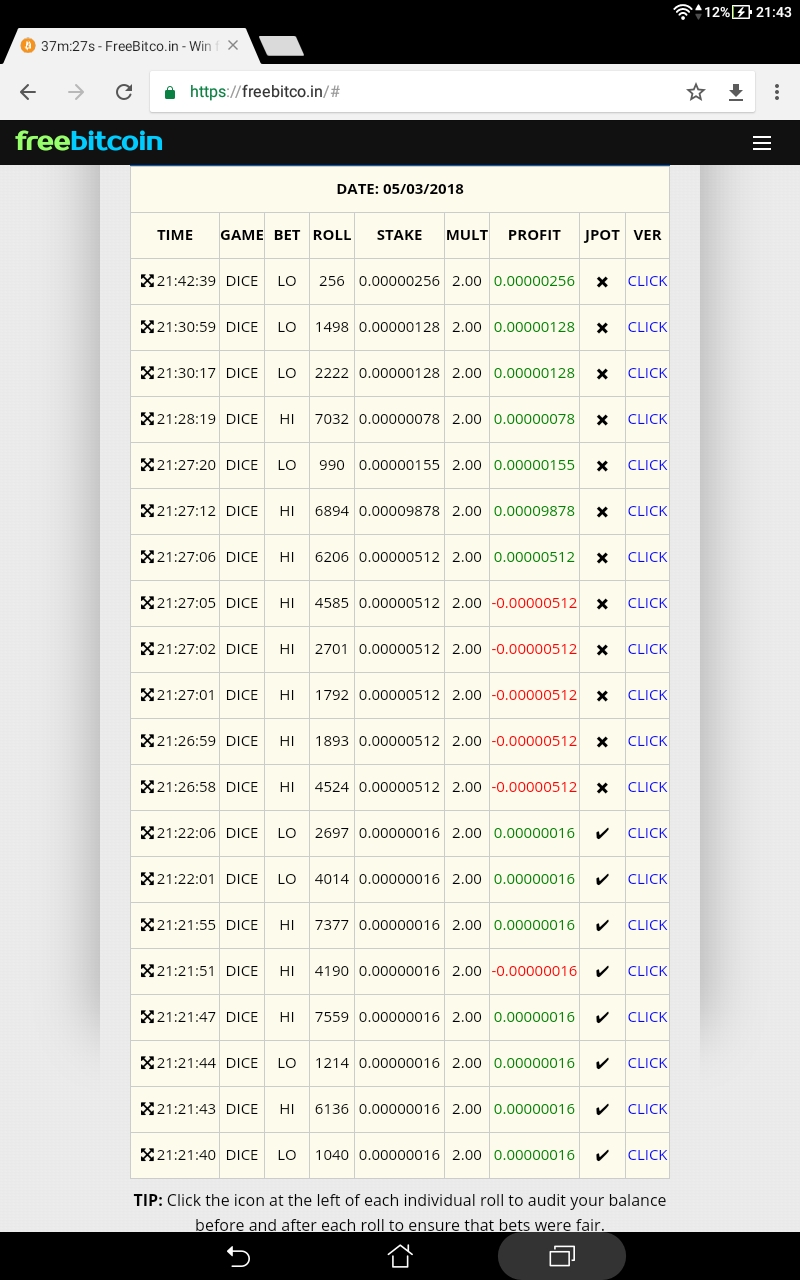Click verify CLICK link for 21:21:40 roll
800x1280 pixels.
(x=647, y=1155)
